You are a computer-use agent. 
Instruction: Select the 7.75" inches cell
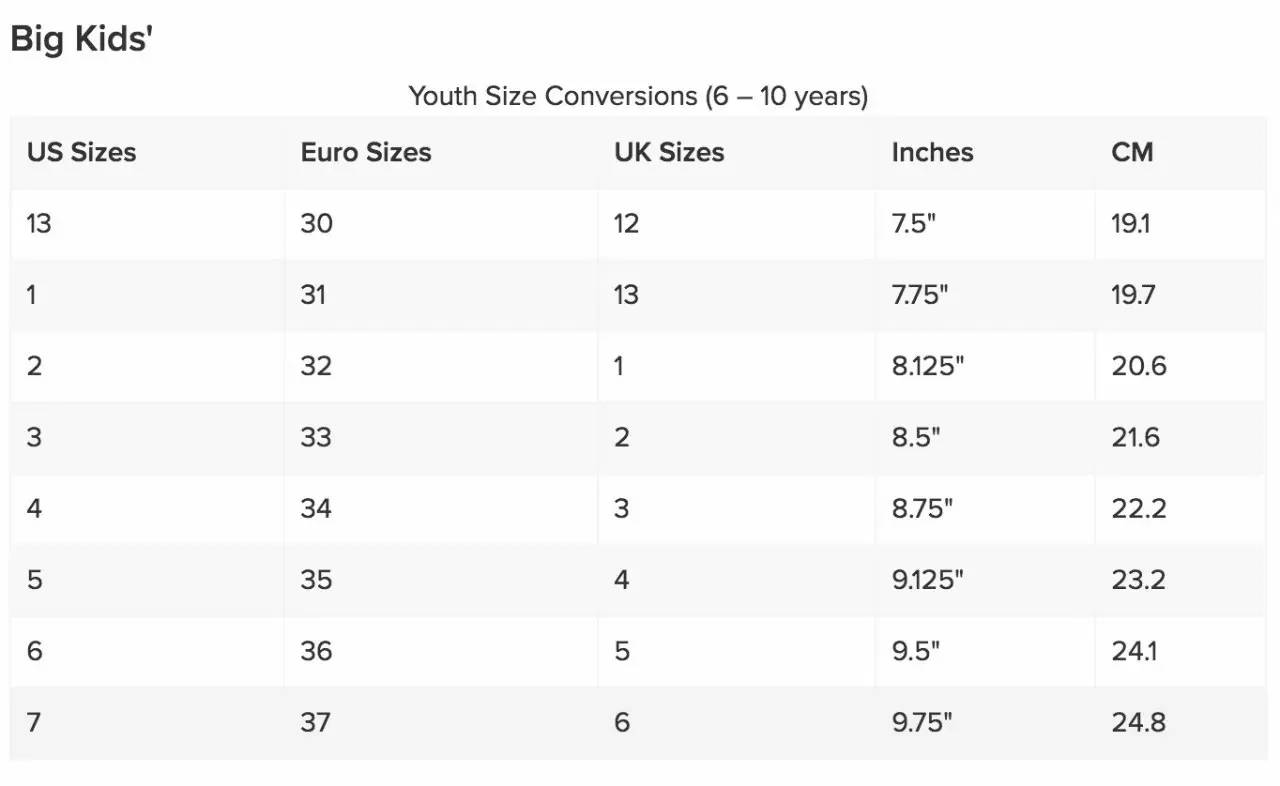pos(919,295)
